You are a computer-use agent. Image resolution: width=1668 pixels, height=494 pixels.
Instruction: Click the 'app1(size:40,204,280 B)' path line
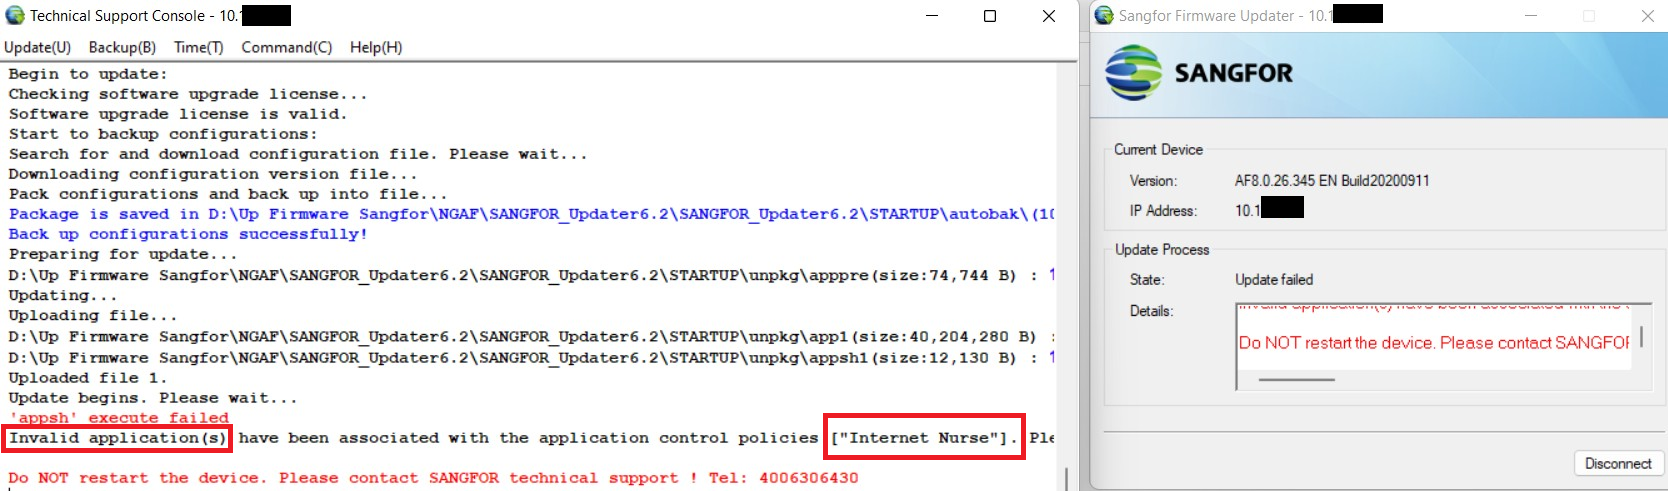click(532, 337)
